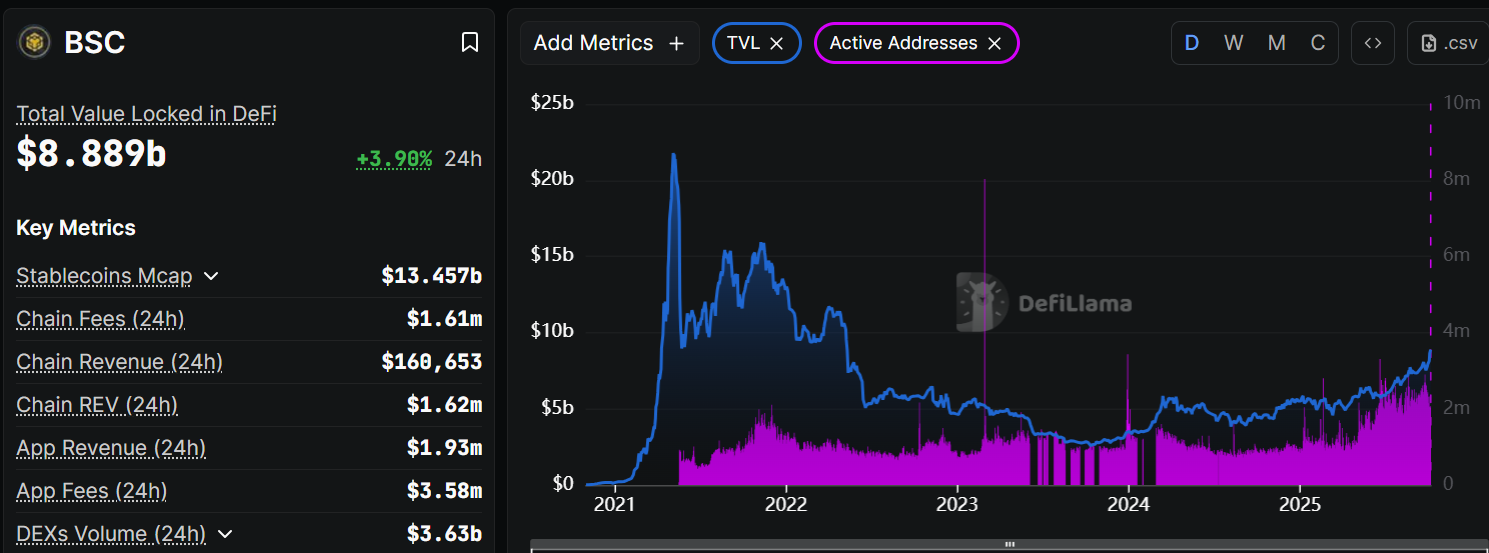Click the bookmark icon next to BSC
This screenshot has width=1489, height=553.
point(469,42)
